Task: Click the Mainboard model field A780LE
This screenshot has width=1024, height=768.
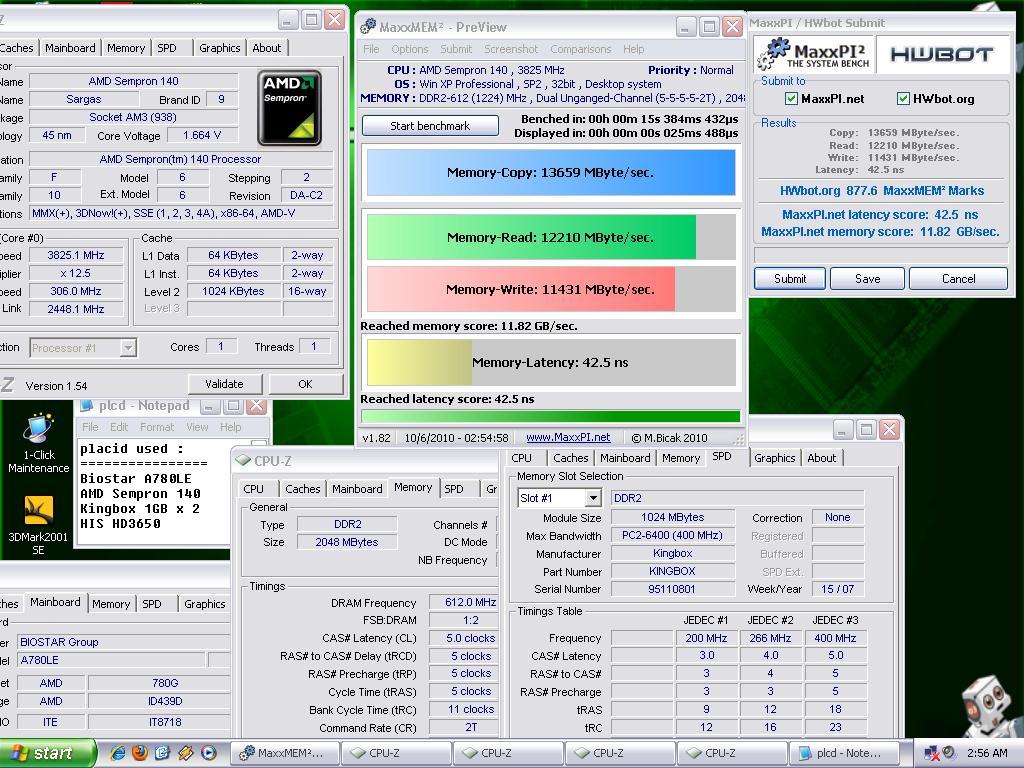Action: (111, 660)
